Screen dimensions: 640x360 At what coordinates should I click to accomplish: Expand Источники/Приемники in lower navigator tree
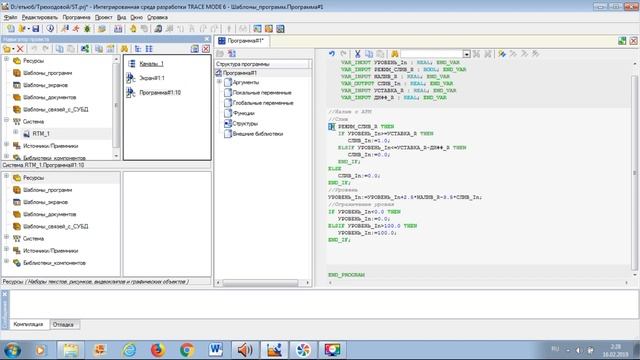coord(7,249)
